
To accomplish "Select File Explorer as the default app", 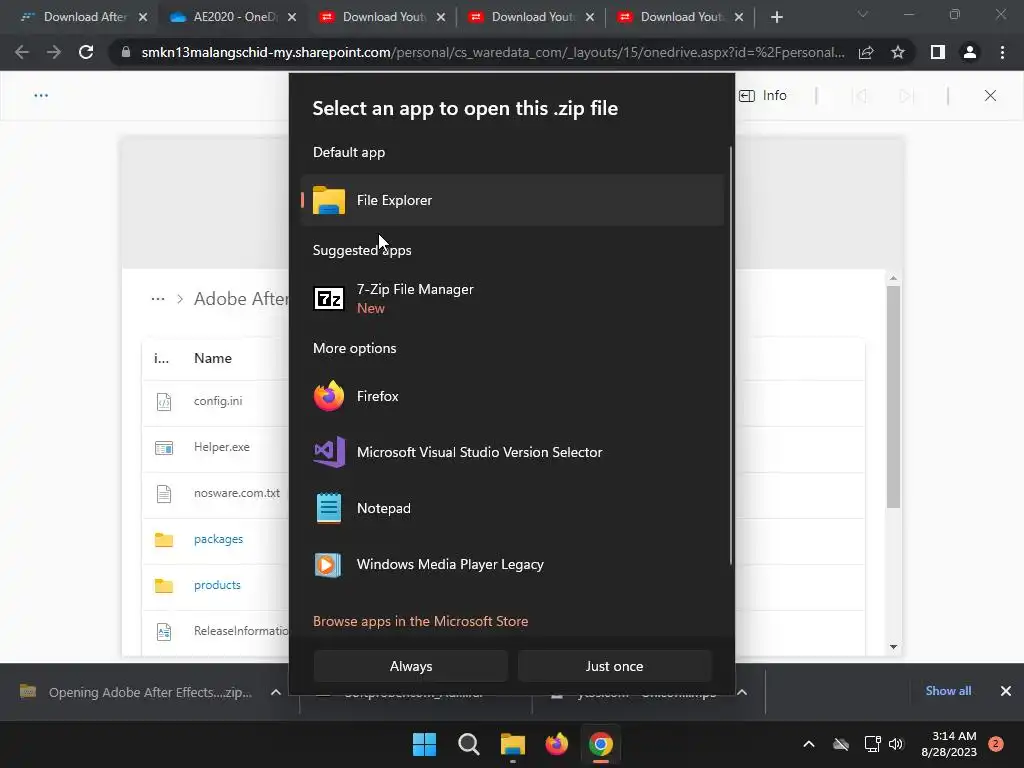I will click(512, 200).
